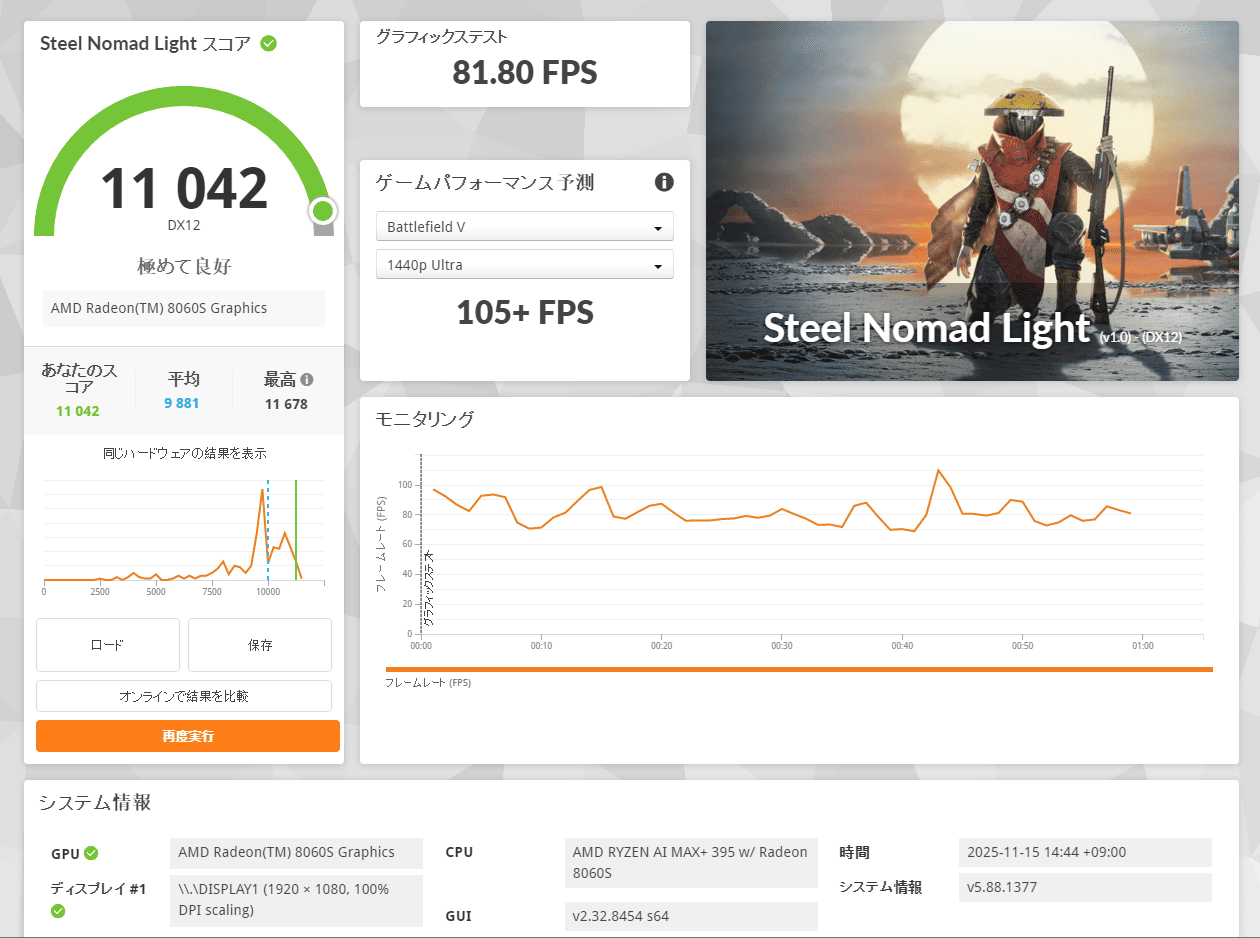Click the 平均 score value 9 881
The height and width of the screenshot is (938, 1260).
tap(183, 404)
